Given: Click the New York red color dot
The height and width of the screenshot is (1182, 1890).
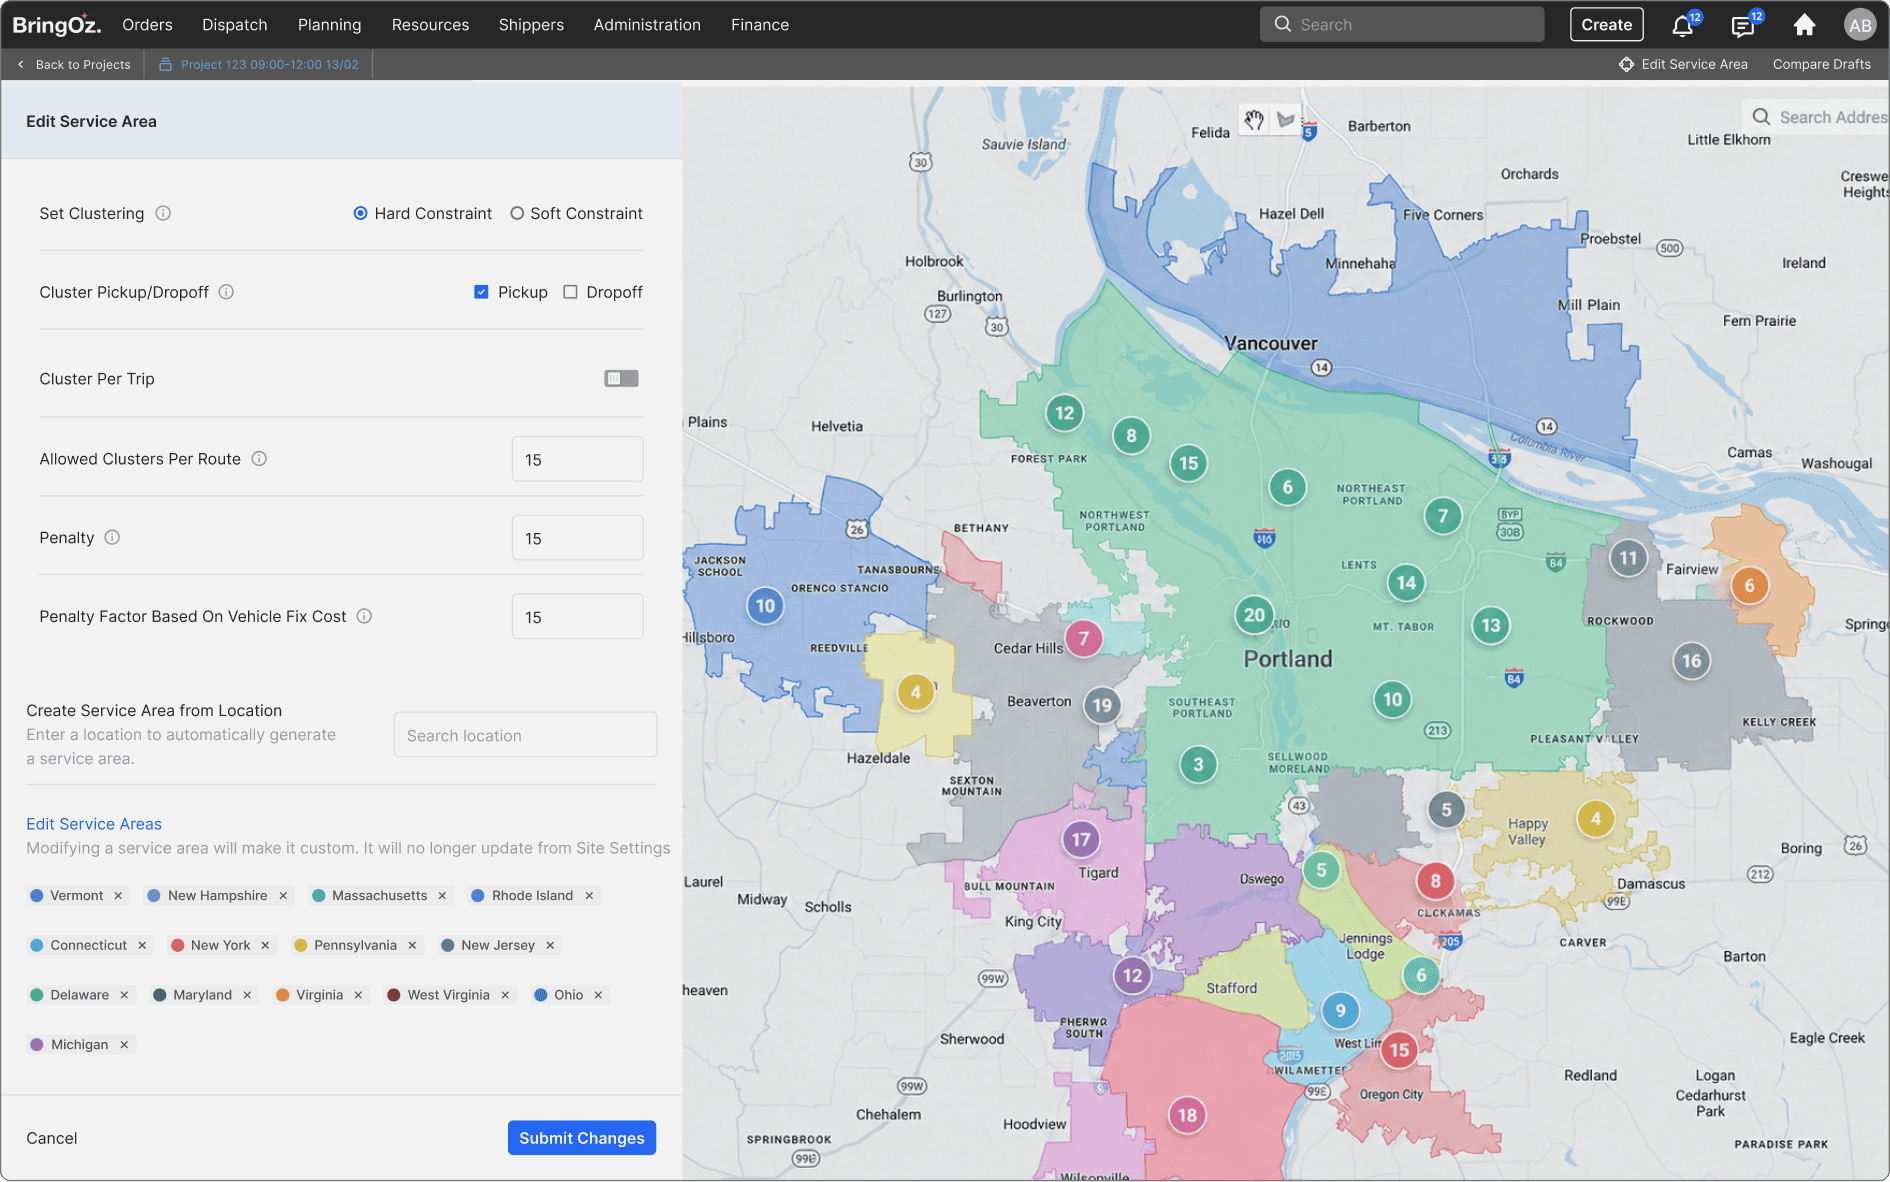Looking at the screenshot, I should [177, 945].
